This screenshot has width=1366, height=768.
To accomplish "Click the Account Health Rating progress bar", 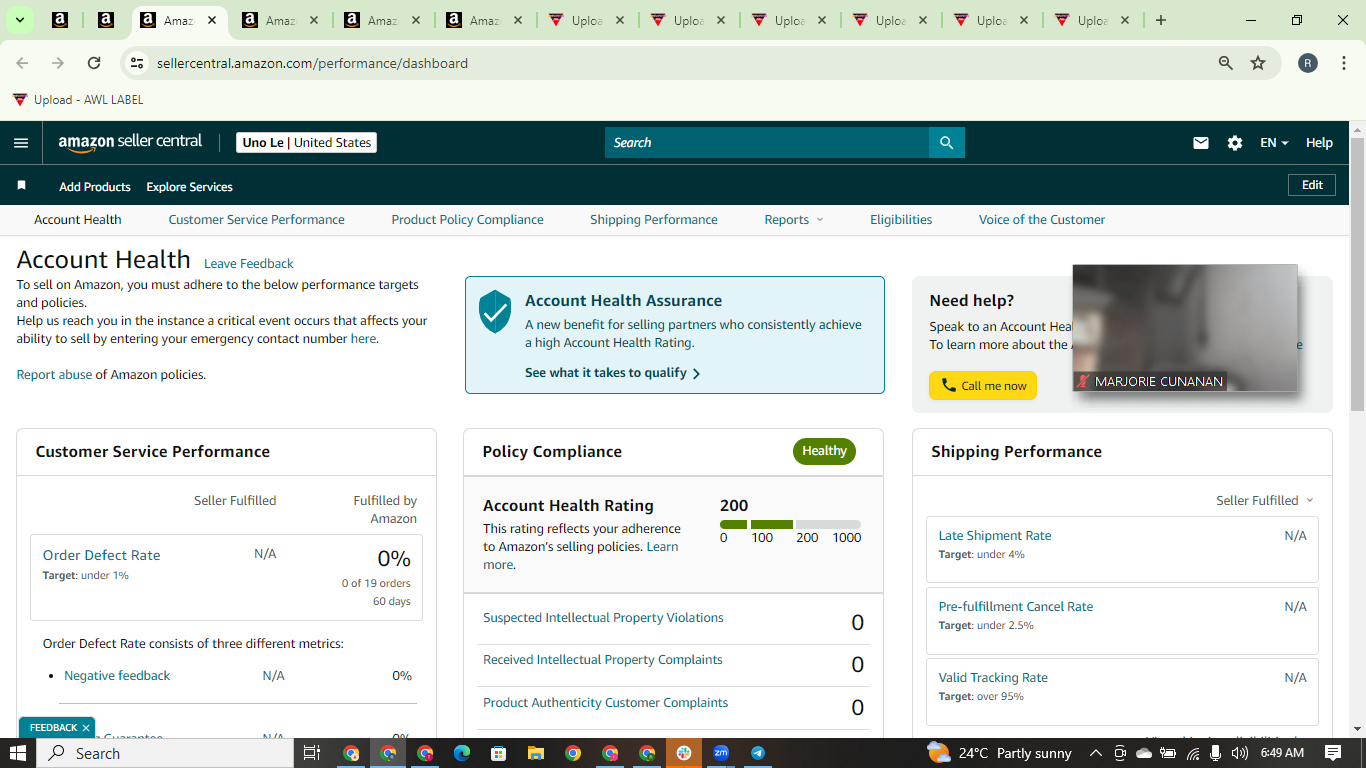I will coord(790,524).
